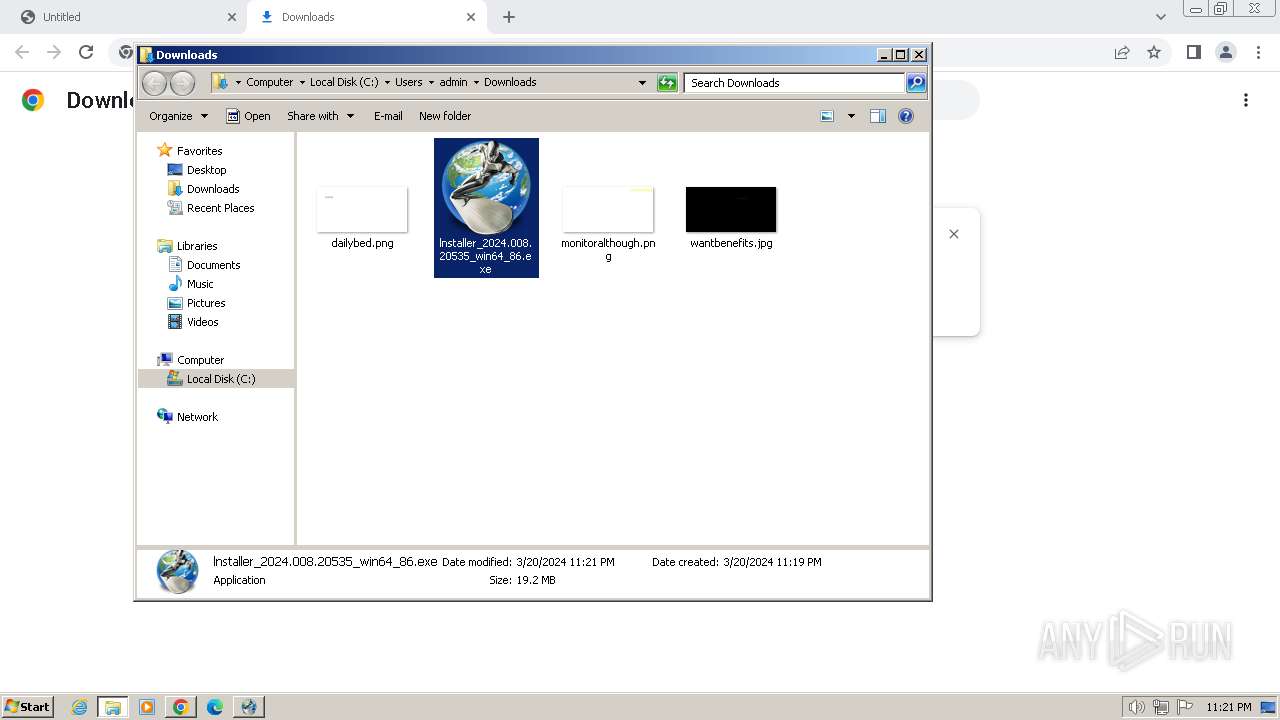
Task: Click admin in the breadcrumb path
Action: pos(453,83)
